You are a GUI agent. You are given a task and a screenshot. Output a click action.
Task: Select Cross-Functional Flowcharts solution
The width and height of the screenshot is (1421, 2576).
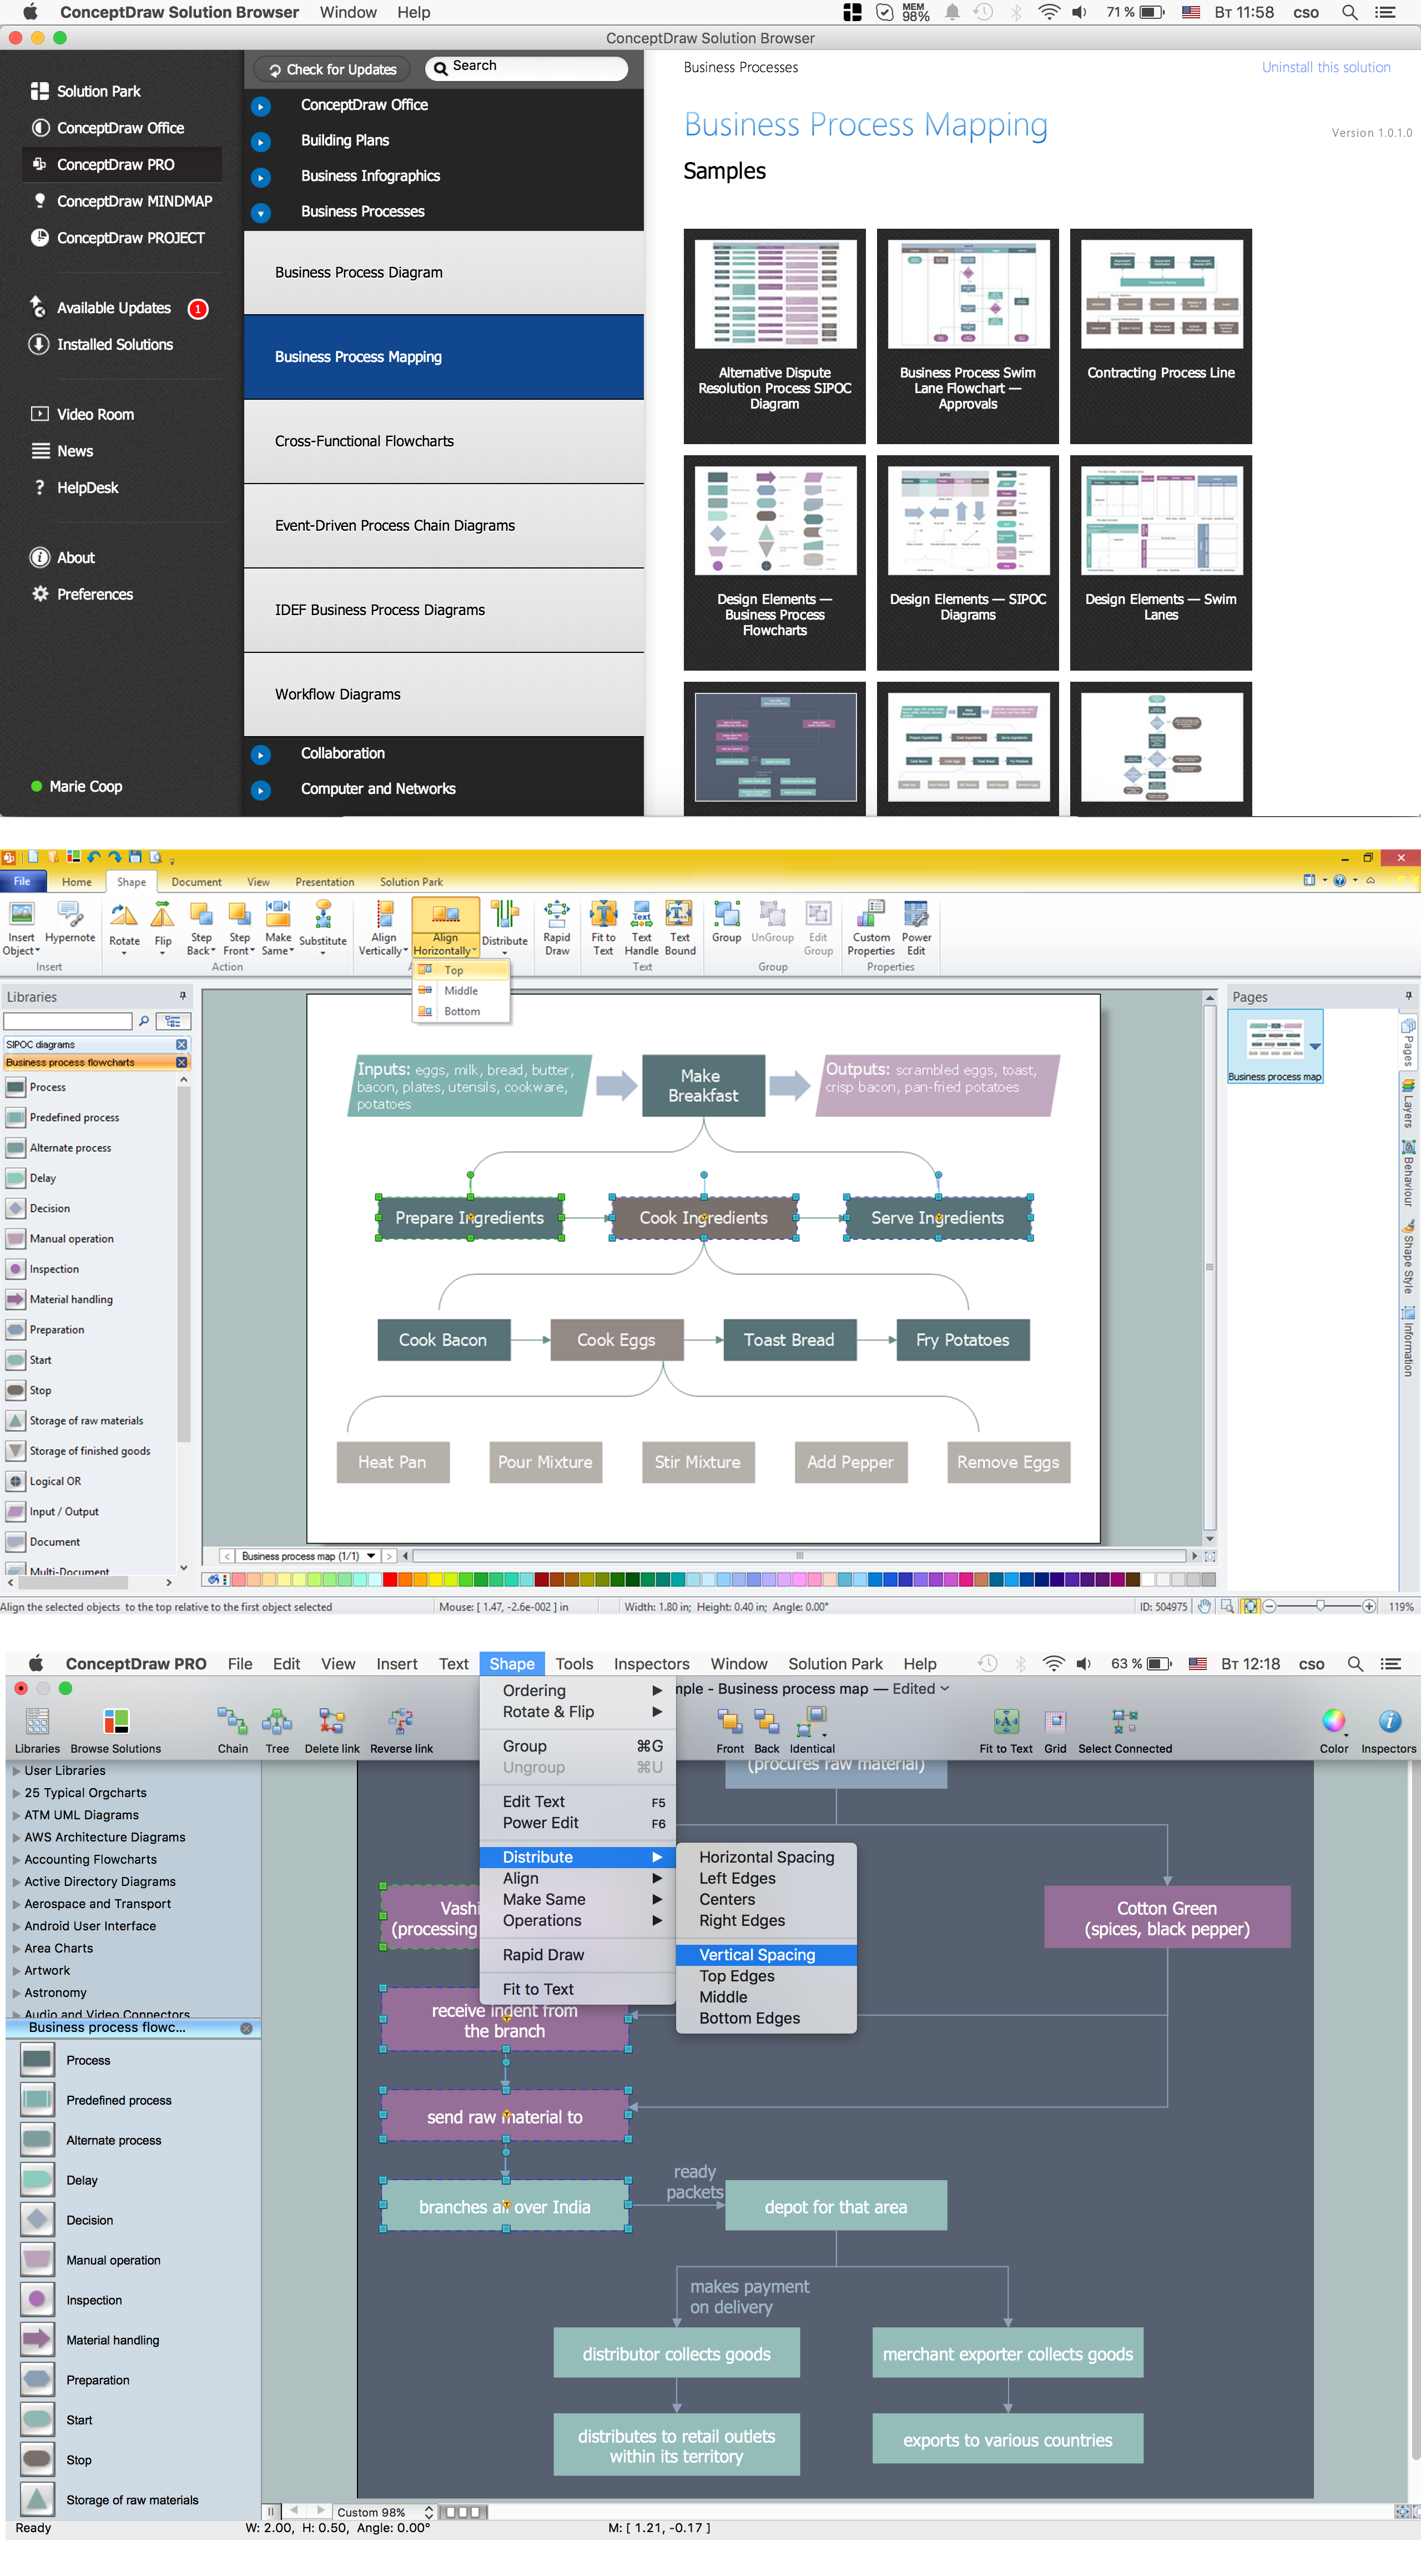(443, 441)
